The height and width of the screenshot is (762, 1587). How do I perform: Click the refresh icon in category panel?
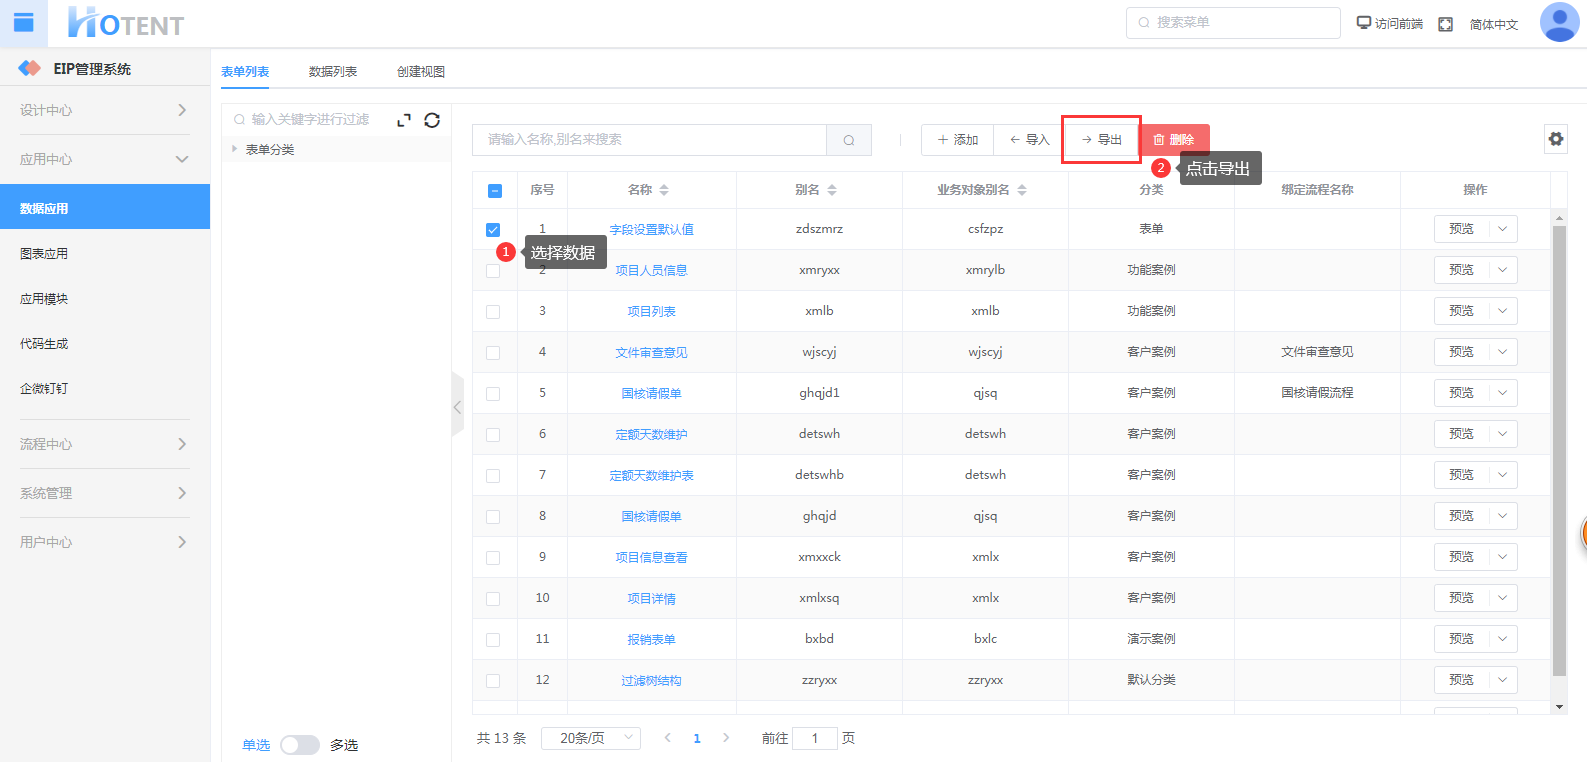pos(432,120)
